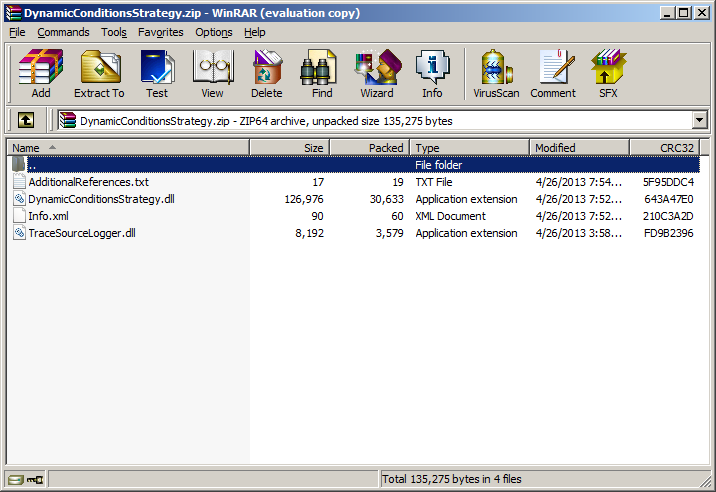Click the Extract To toolbar icon
Viewport: 716px width, 492px height.
(100, 67)
